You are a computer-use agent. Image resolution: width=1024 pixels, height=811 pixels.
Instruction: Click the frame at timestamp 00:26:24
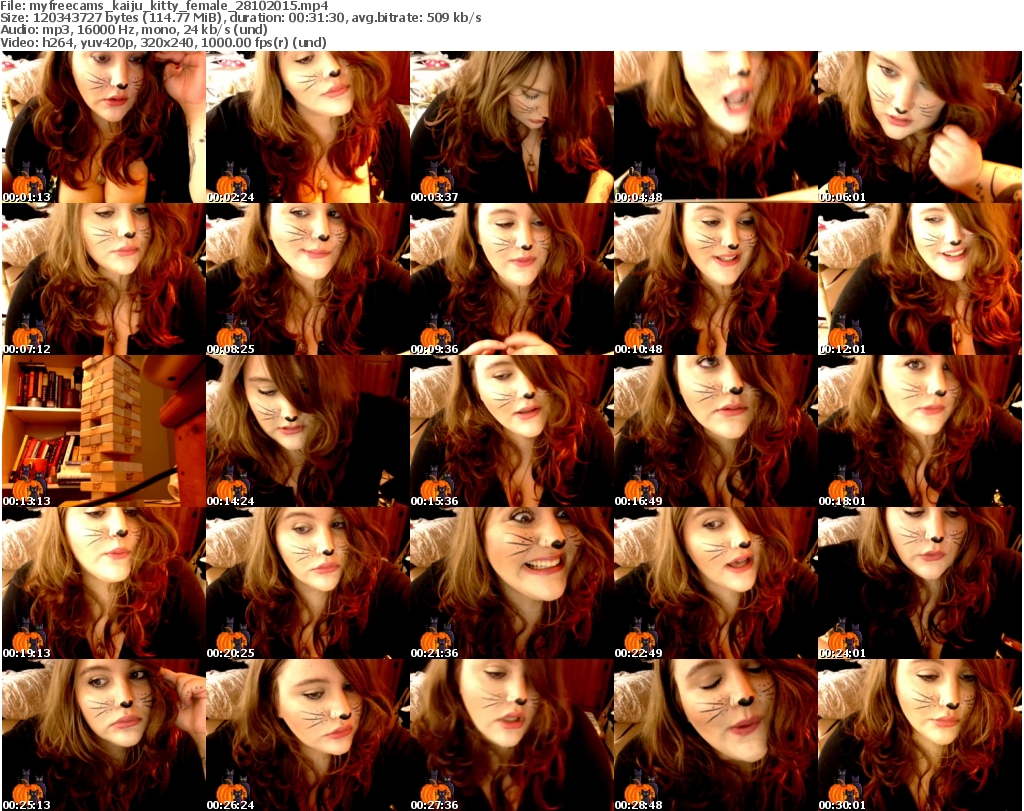pyautogui.click(x=308, y=735)
